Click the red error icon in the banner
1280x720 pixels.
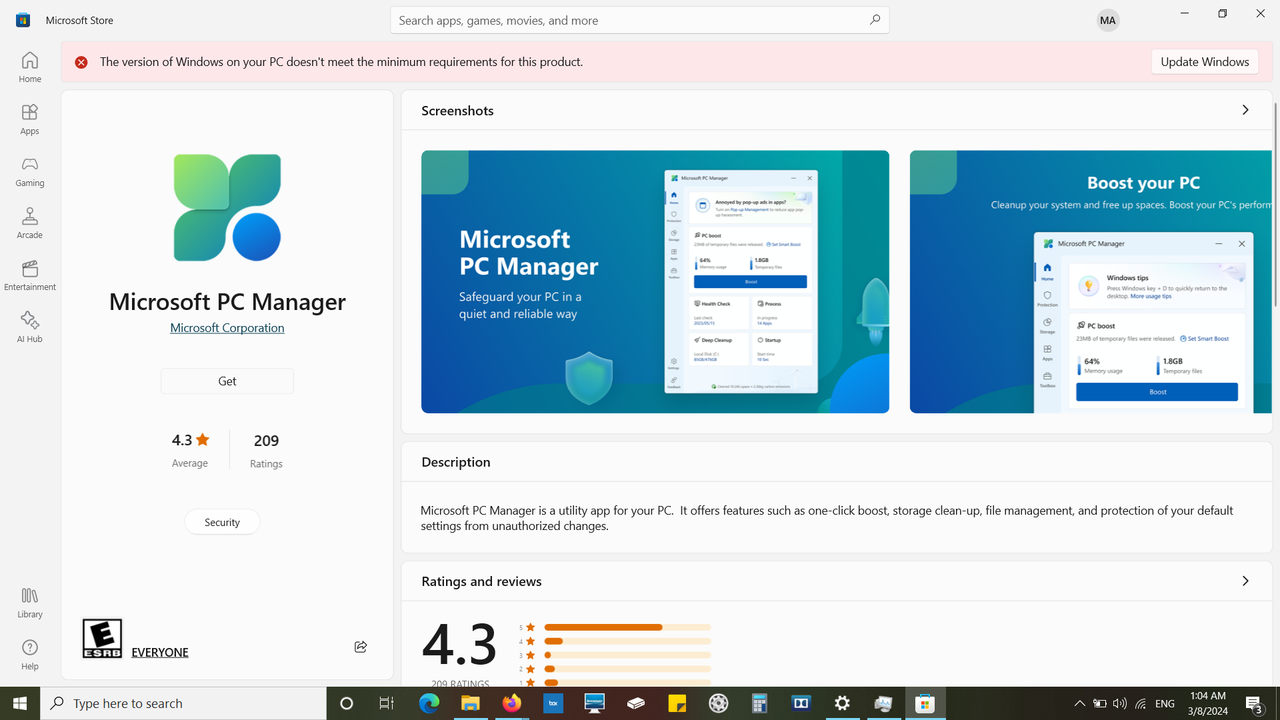coord(81,62)
